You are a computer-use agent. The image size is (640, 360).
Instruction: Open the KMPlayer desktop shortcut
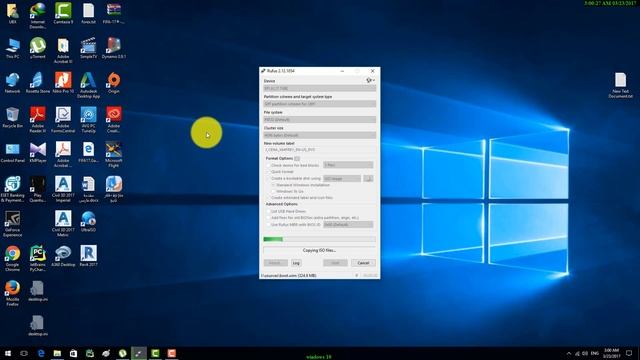pyautogui.click(x=38, y=153)
